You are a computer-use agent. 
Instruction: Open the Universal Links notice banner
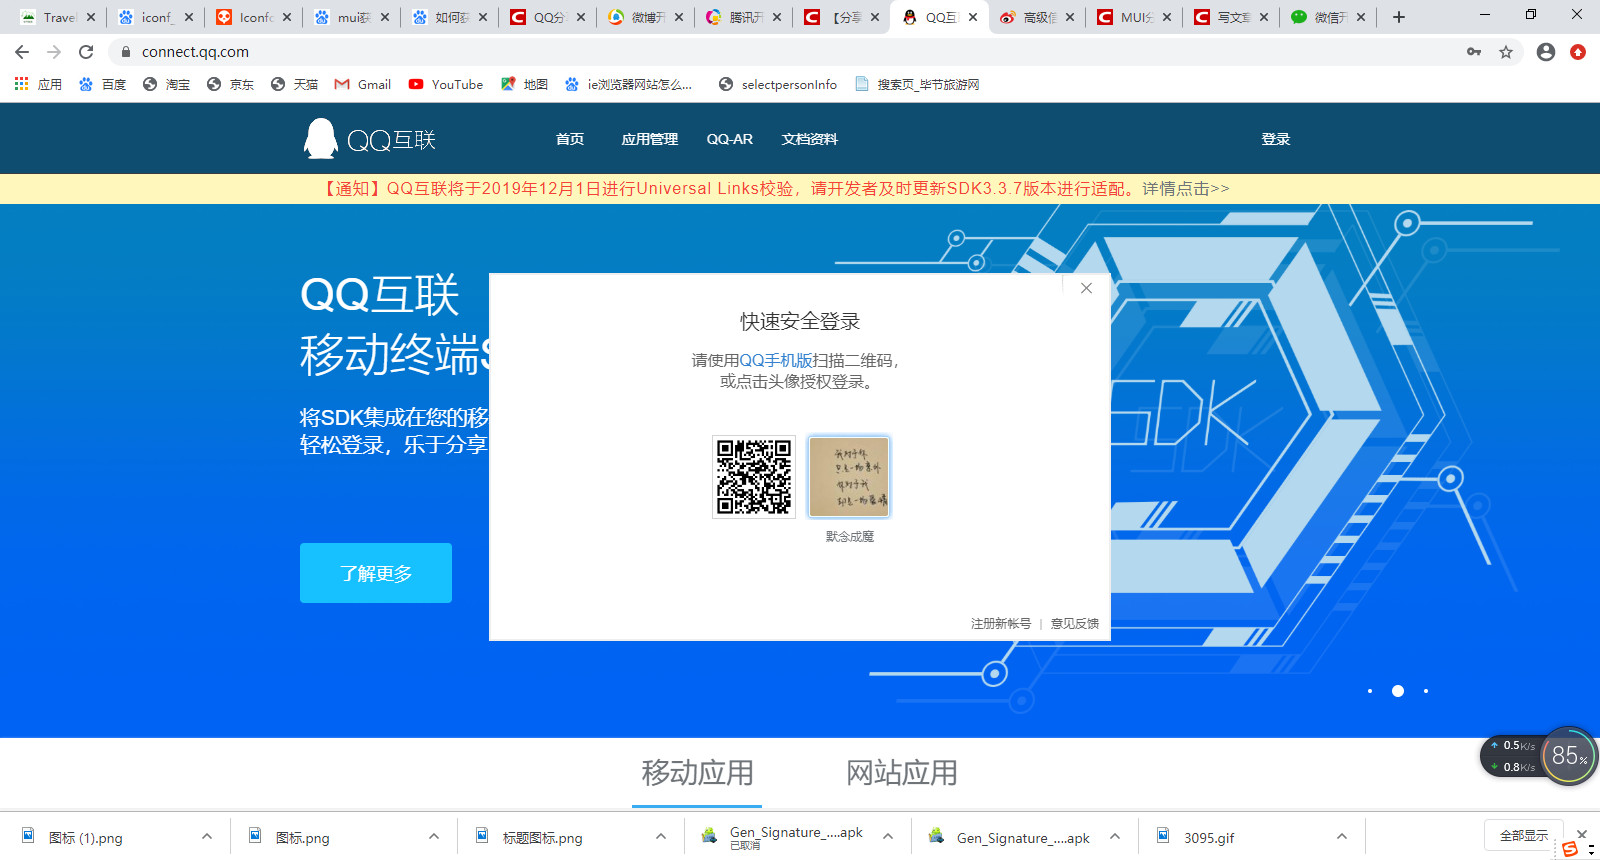[x=776, y=189]
